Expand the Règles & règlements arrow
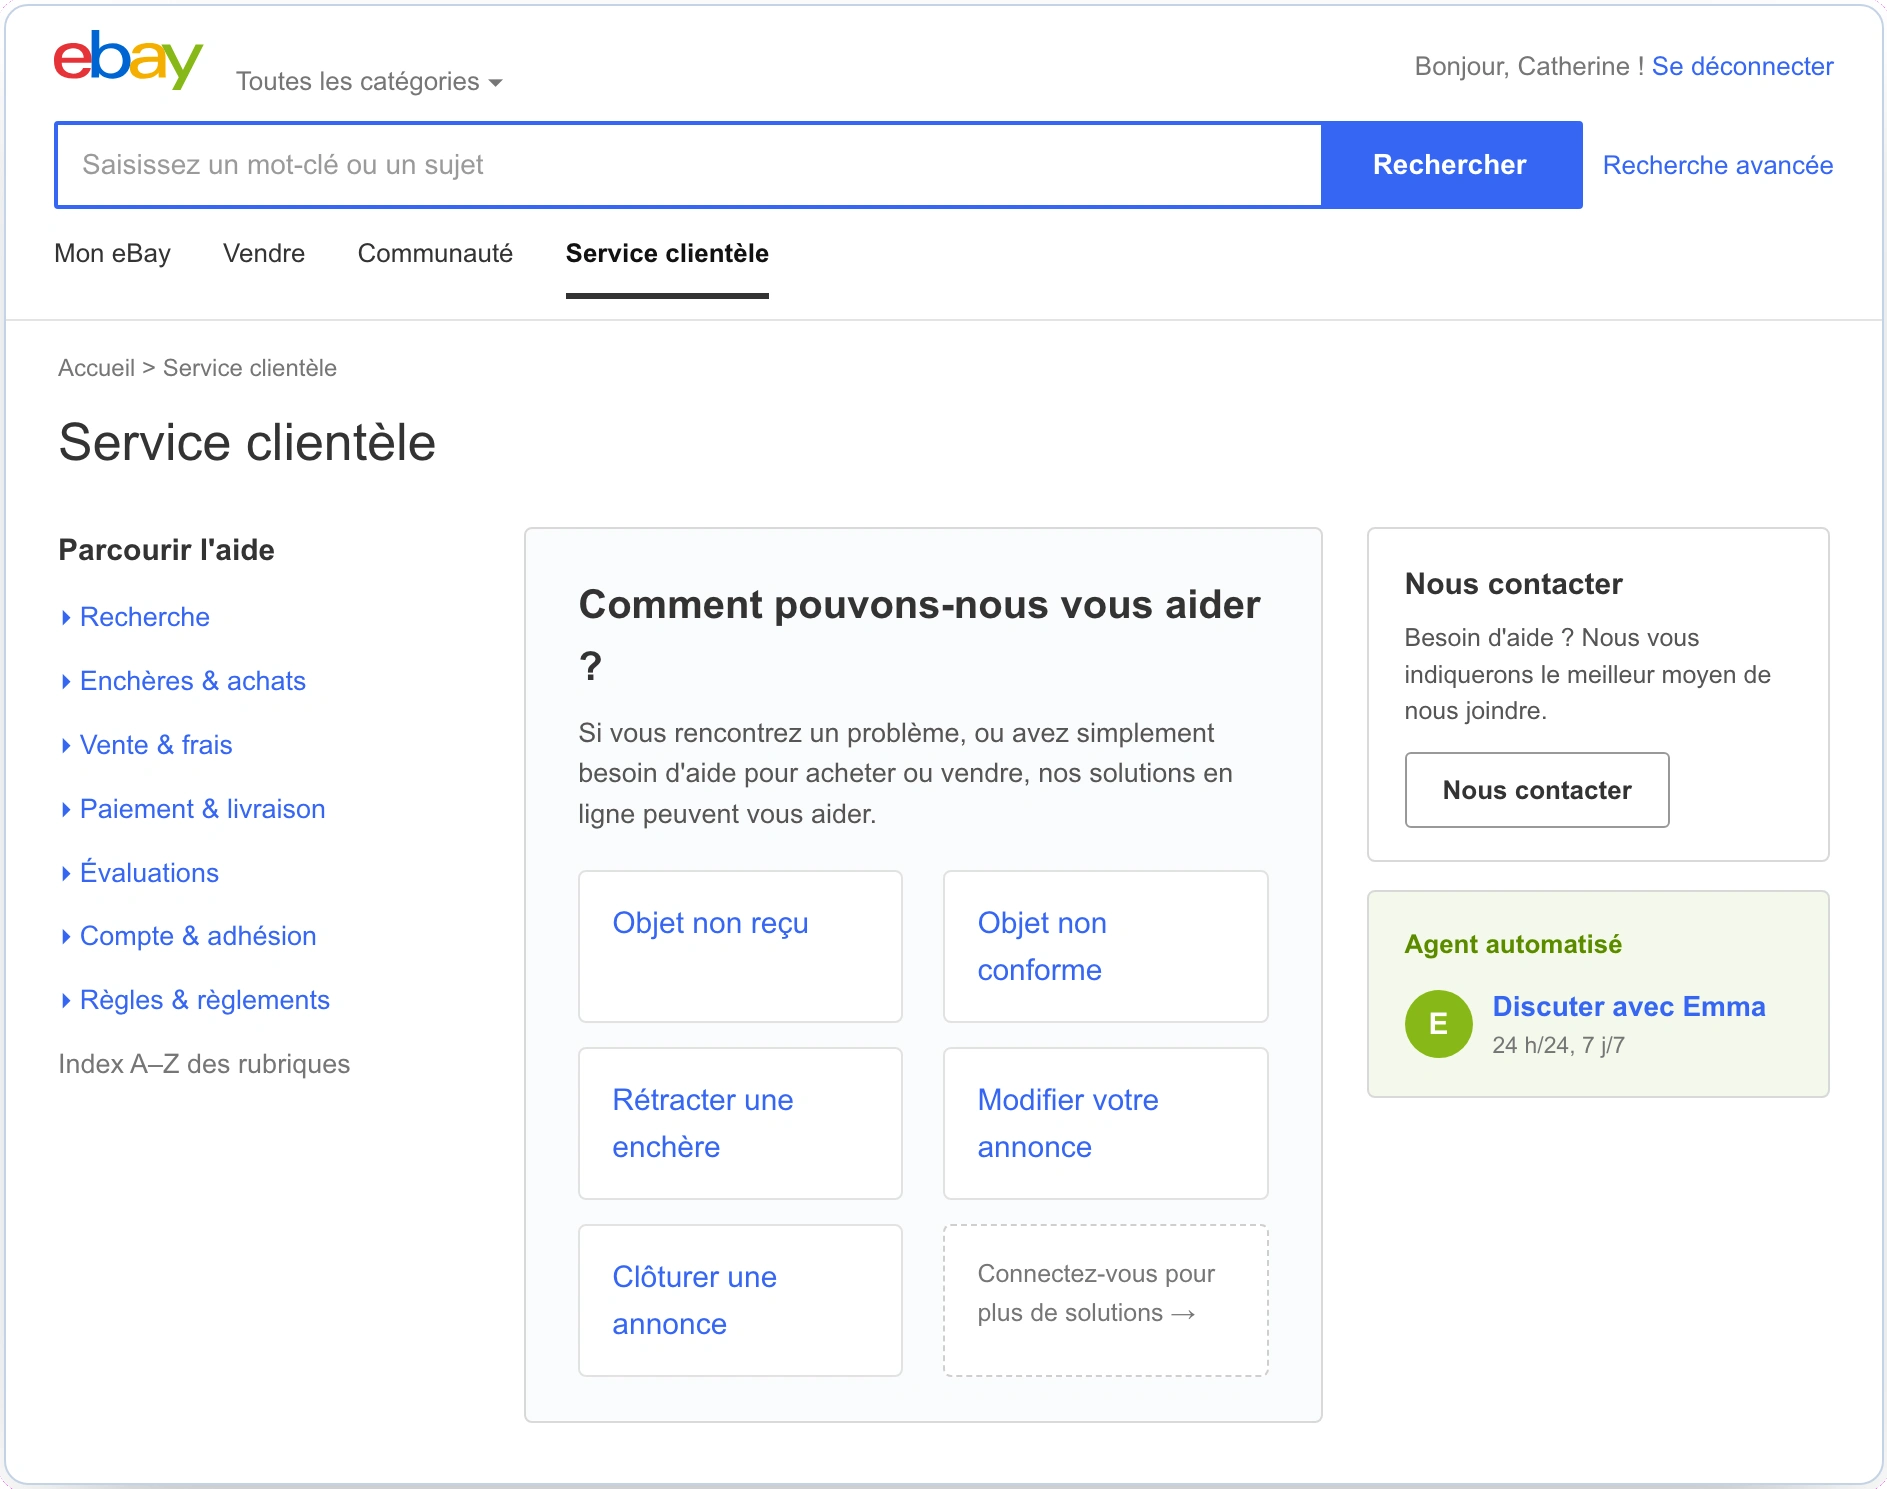This screenshot has width=1887, height=1489. coord(66,1001)
